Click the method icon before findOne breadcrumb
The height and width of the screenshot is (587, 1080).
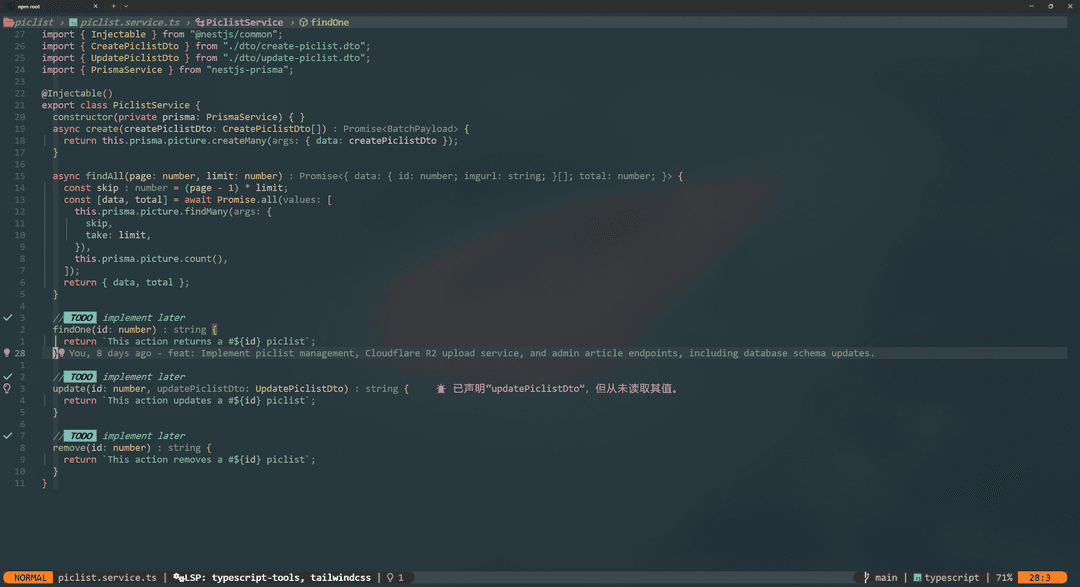[303, 22]
